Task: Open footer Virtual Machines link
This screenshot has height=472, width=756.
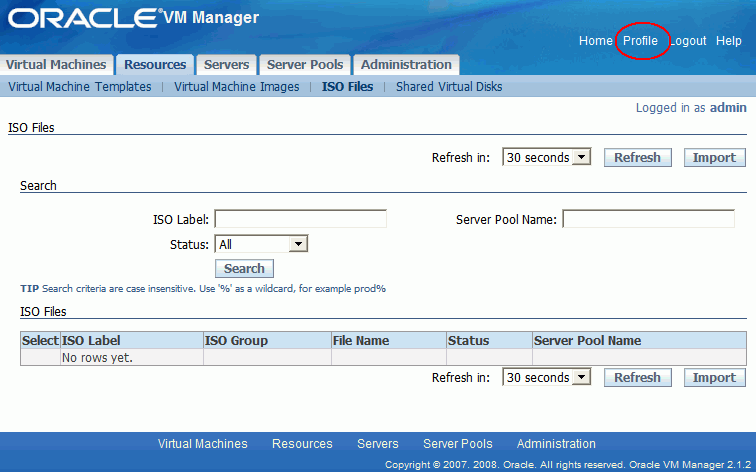Action: tap(202, 444)
